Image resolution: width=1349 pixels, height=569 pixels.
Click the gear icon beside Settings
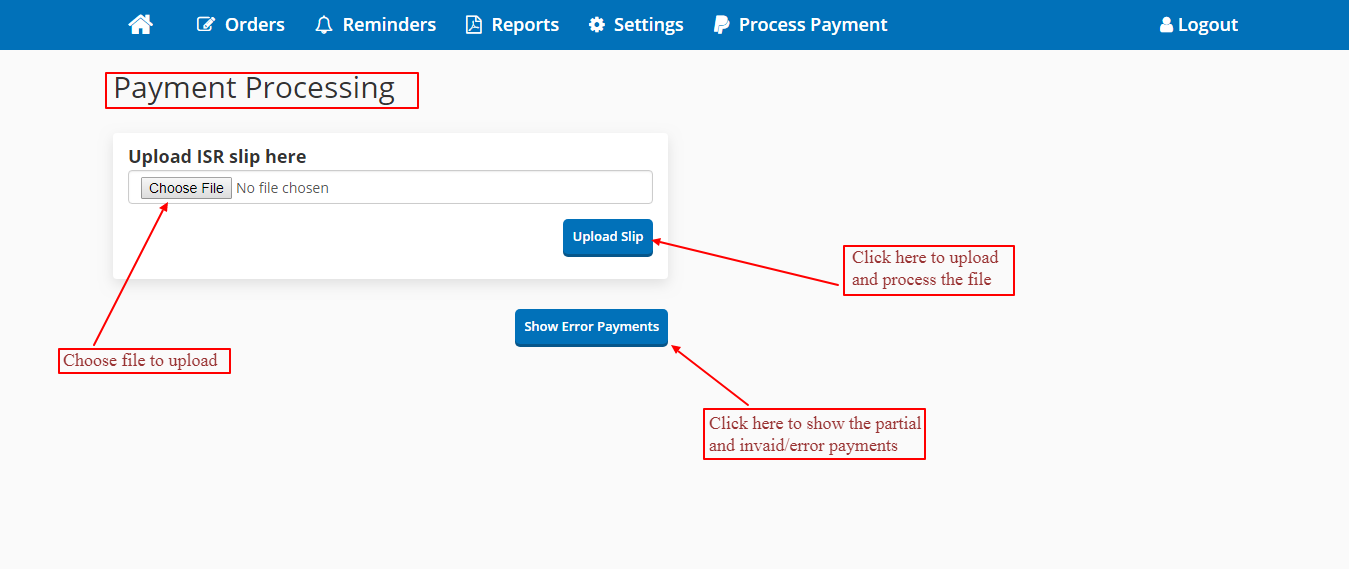point(597,25)
